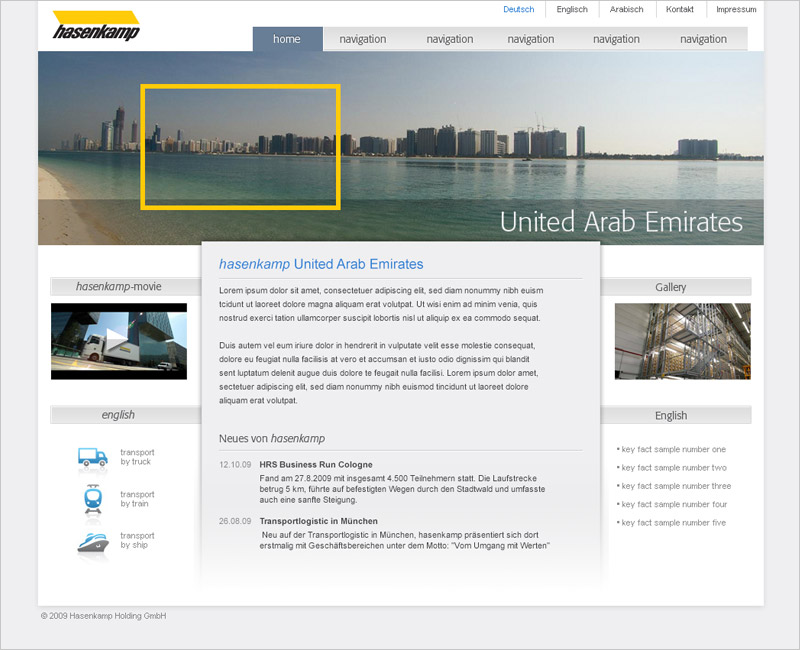Screen dimensions: 800x650
Task: Open the Gallery warehouse thumbnail
Action: 682,341
